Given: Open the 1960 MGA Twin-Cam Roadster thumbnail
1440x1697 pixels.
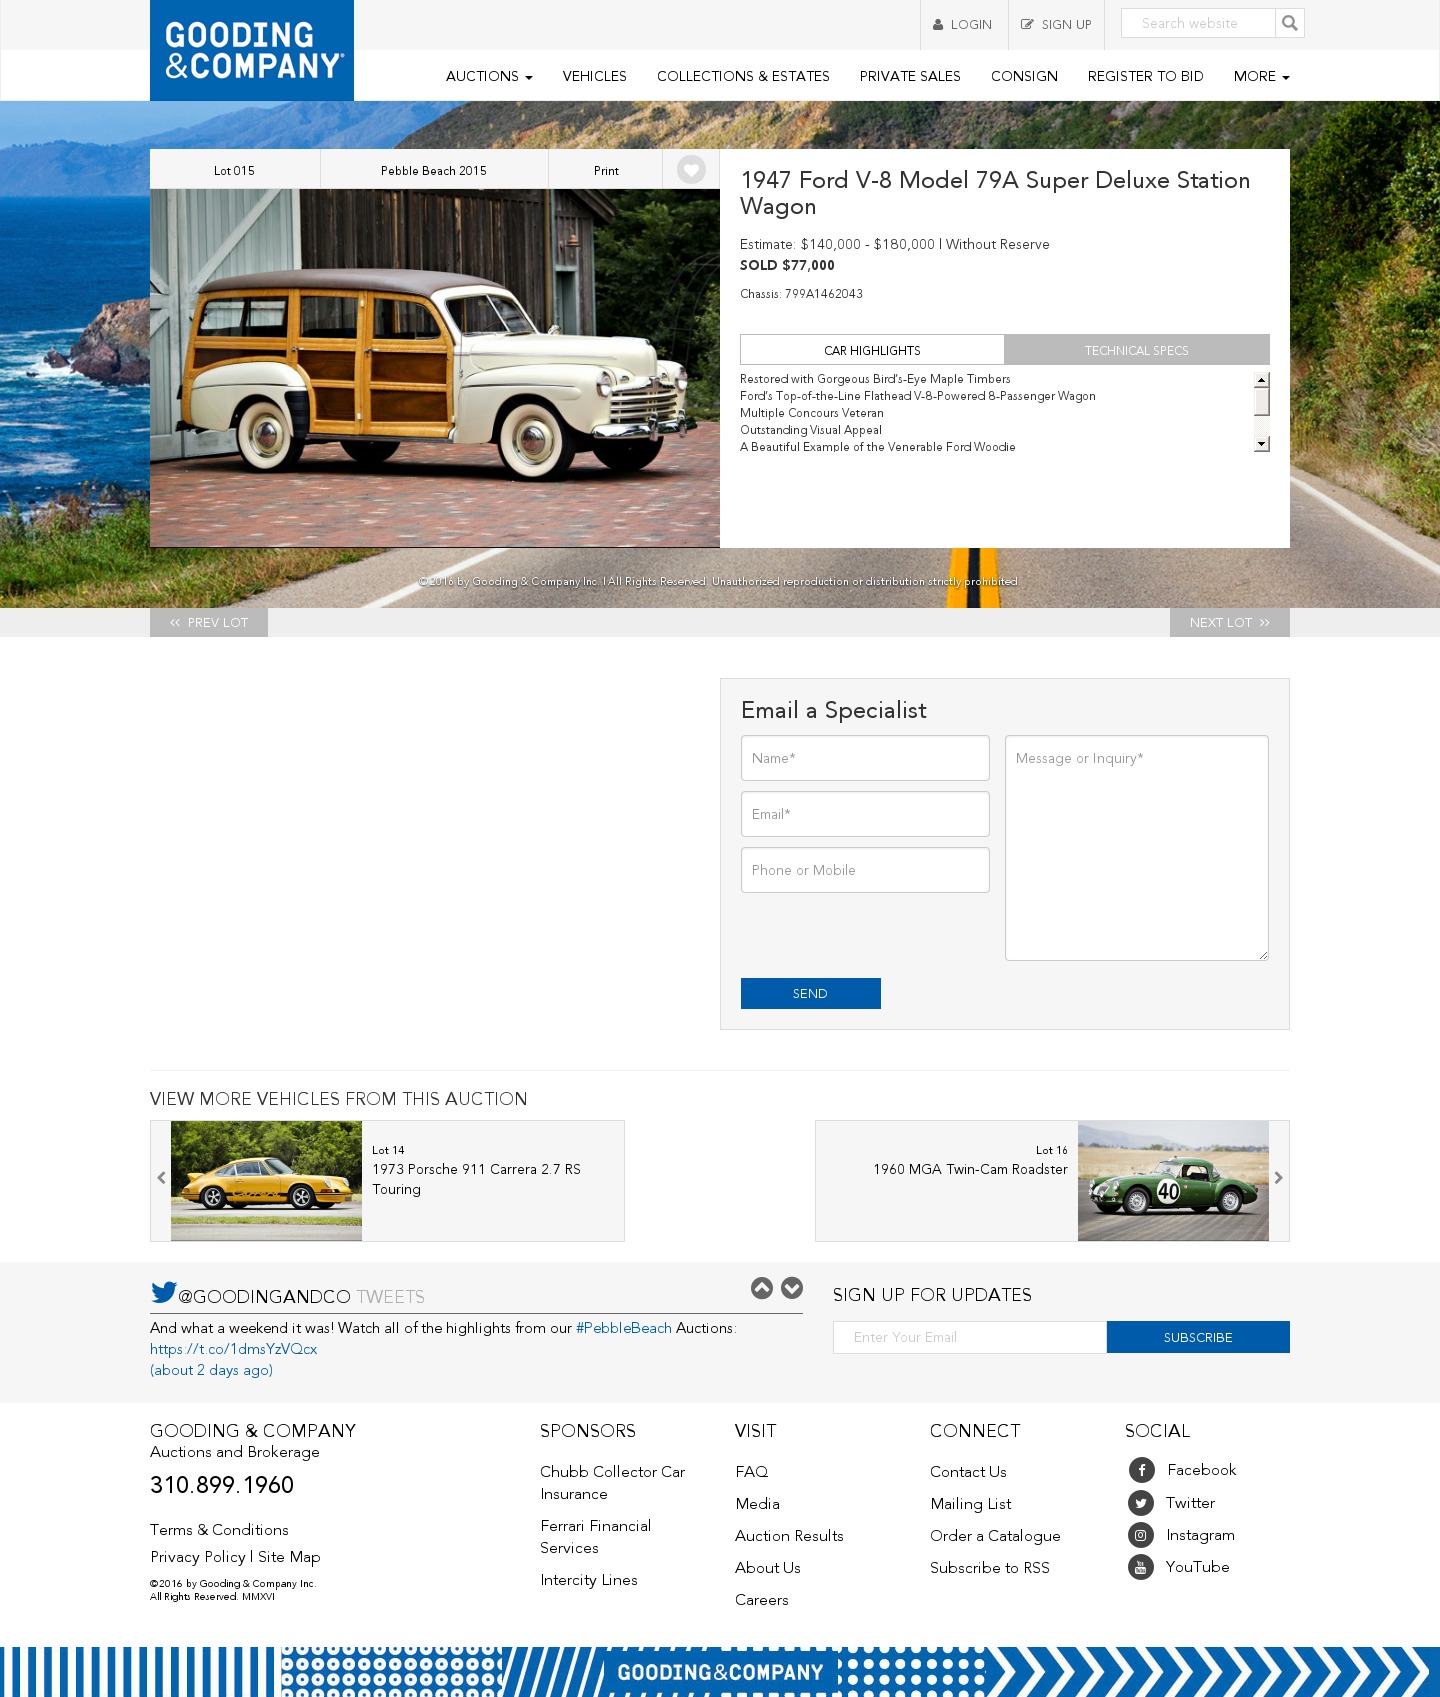Looking at the screenshot, I should pyautogui.click(x=1173, y=1181).
